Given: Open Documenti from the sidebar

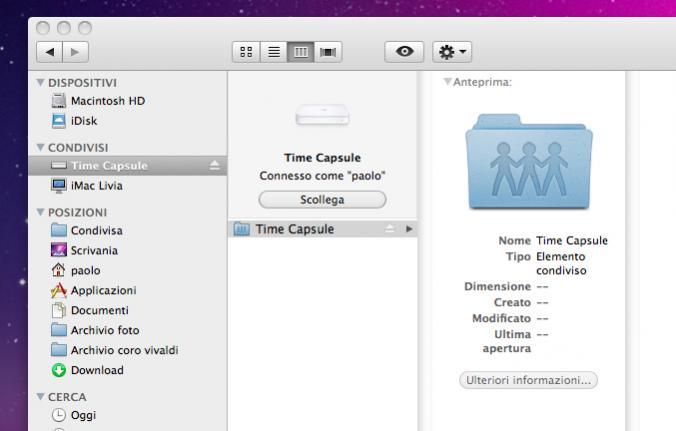Looking at the screenshot, I should [128, 310].
